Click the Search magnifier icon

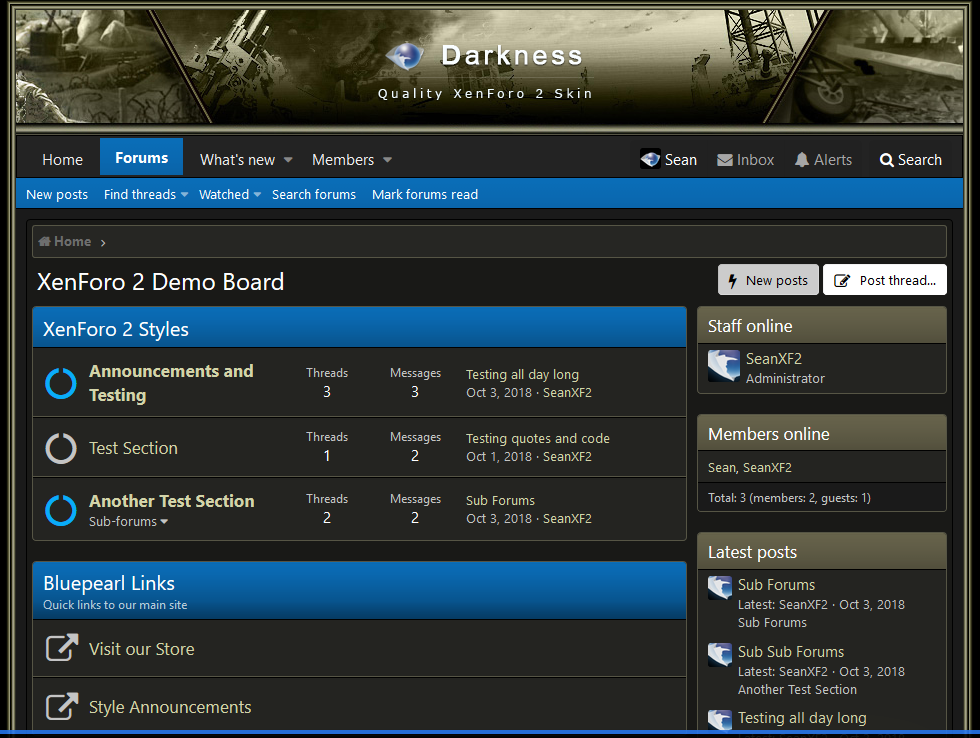coord(886,160)
